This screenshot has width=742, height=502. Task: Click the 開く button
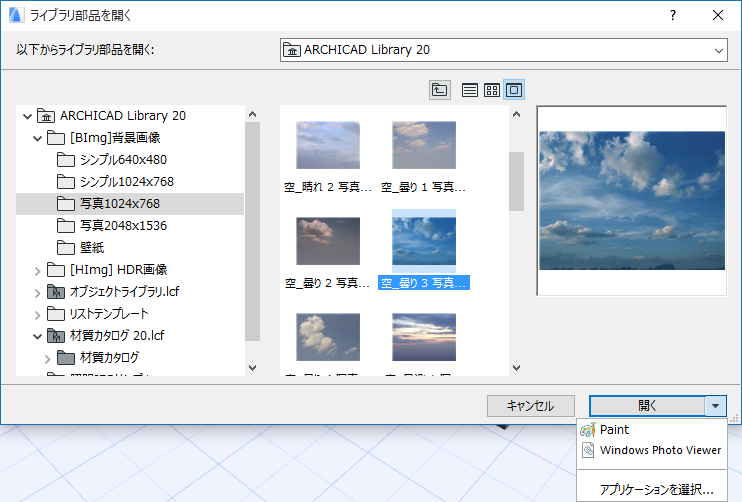(647, 406)
